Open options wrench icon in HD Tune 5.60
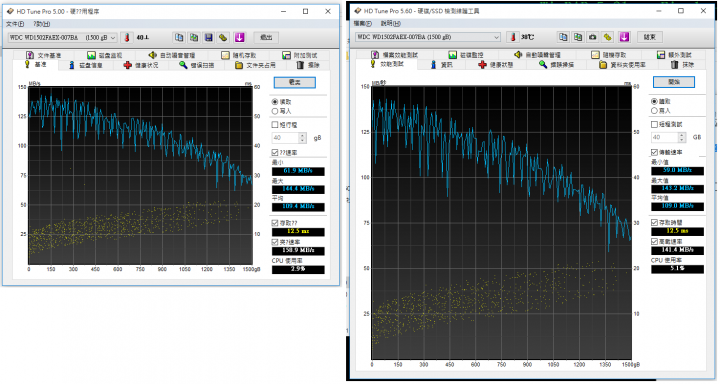Screen dimensions: 720x384 608,37
